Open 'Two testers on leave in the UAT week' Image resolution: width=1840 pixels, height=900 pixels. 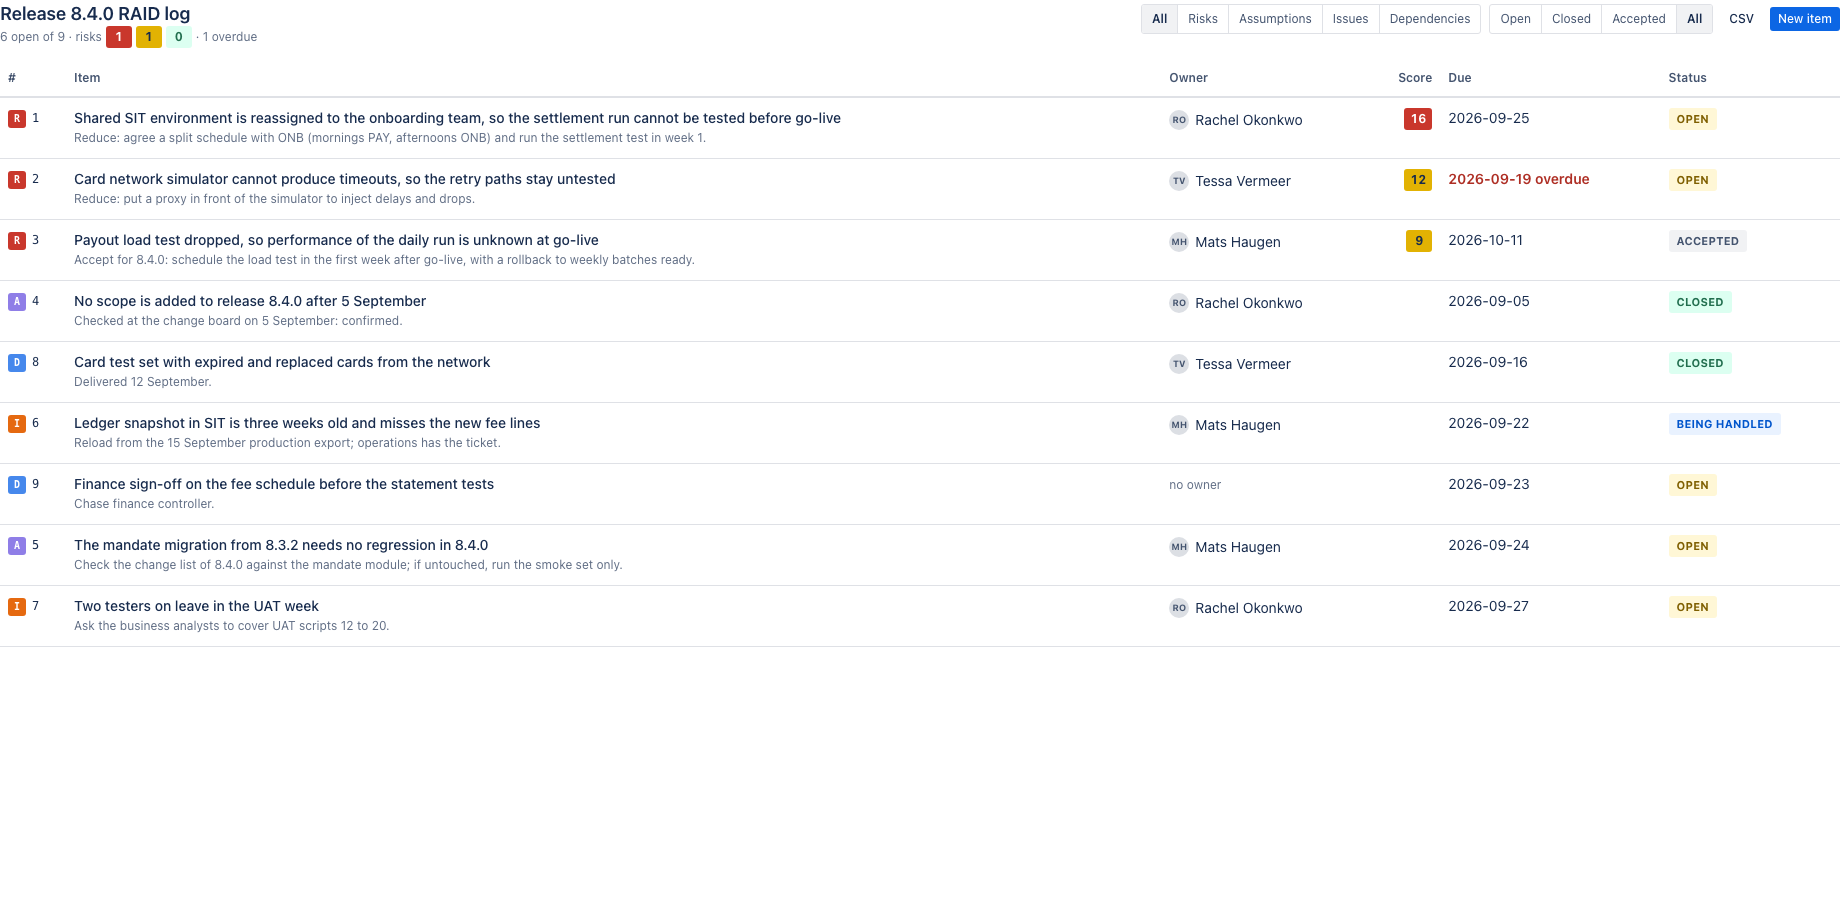click(x=196, y=606)
